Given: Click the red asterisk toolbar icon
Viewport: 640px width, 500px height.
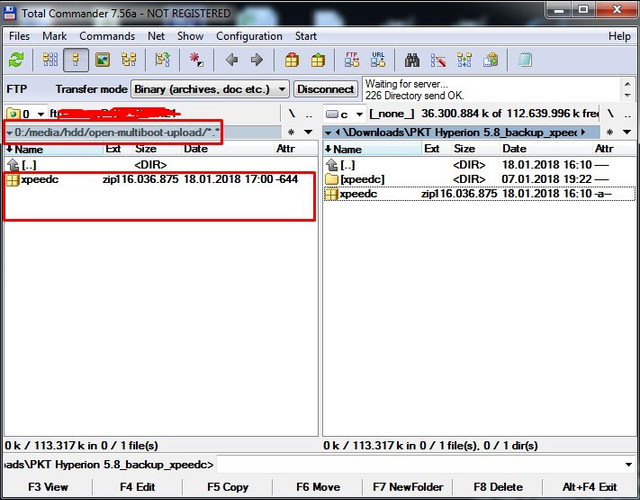Looking at the screenshot, I should pos(196,60).
